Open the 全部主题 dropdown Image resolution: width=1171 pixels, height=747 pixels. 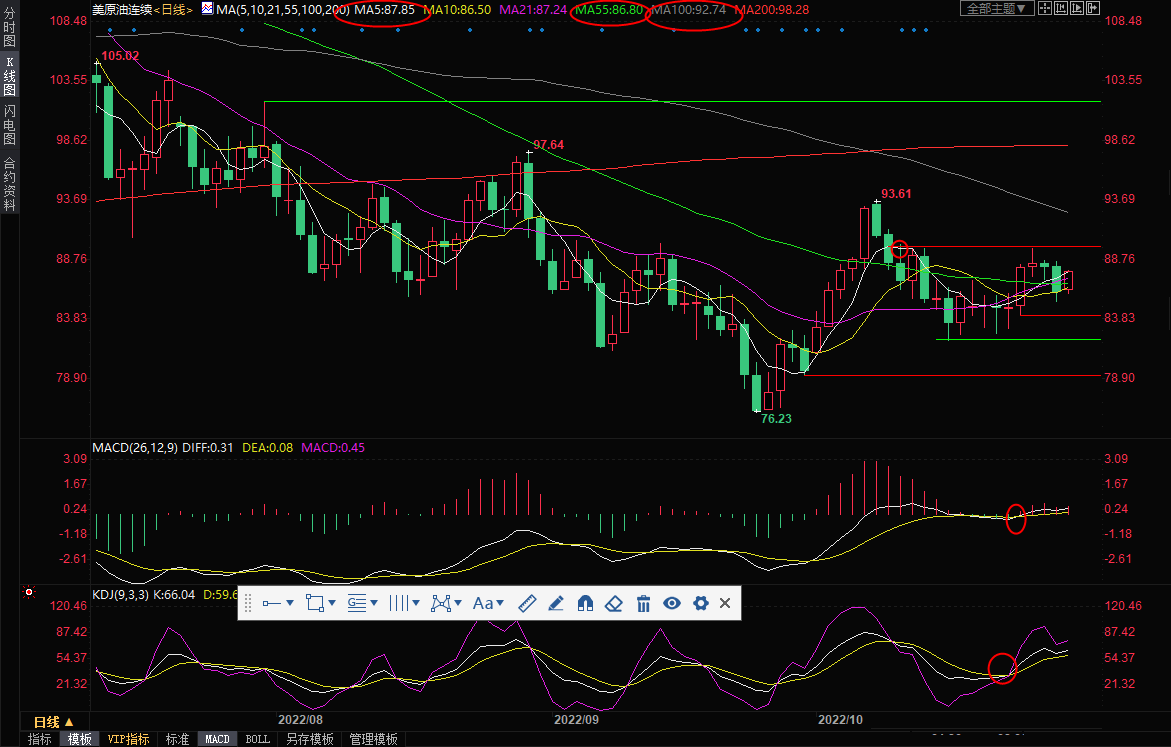[x=994, y=8]
